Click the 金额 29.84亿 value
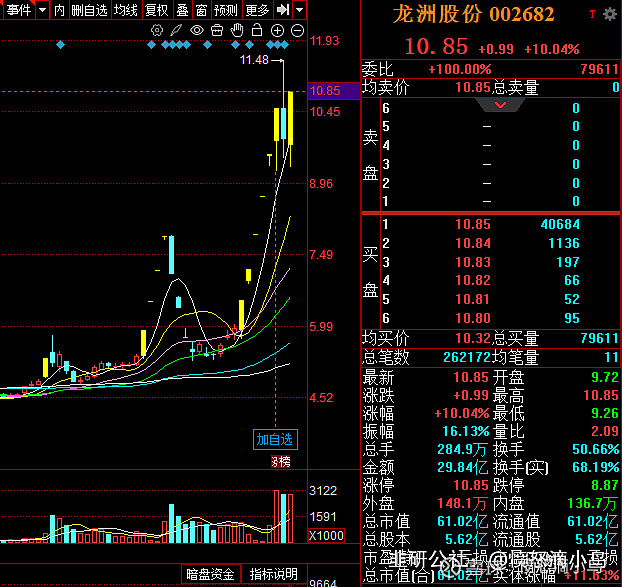Image resolution: width=622 pixels, height=587 pixels. click(463, 467)
